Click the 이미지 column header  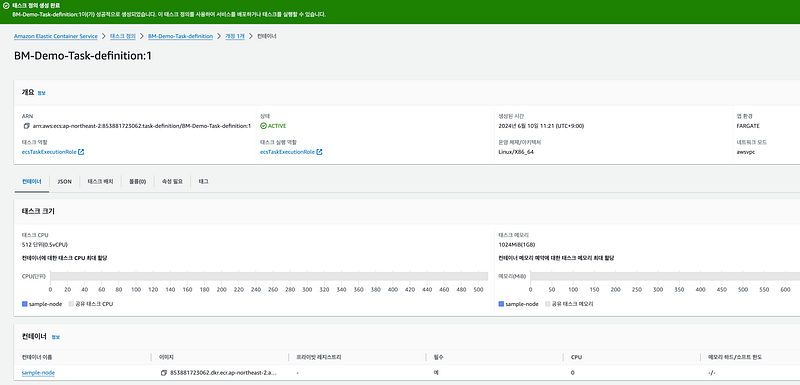165,357
